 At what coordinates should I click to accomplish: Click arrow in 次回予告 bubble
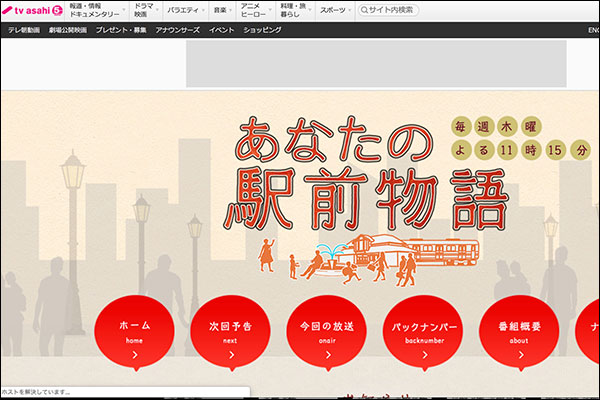(230, 353)
